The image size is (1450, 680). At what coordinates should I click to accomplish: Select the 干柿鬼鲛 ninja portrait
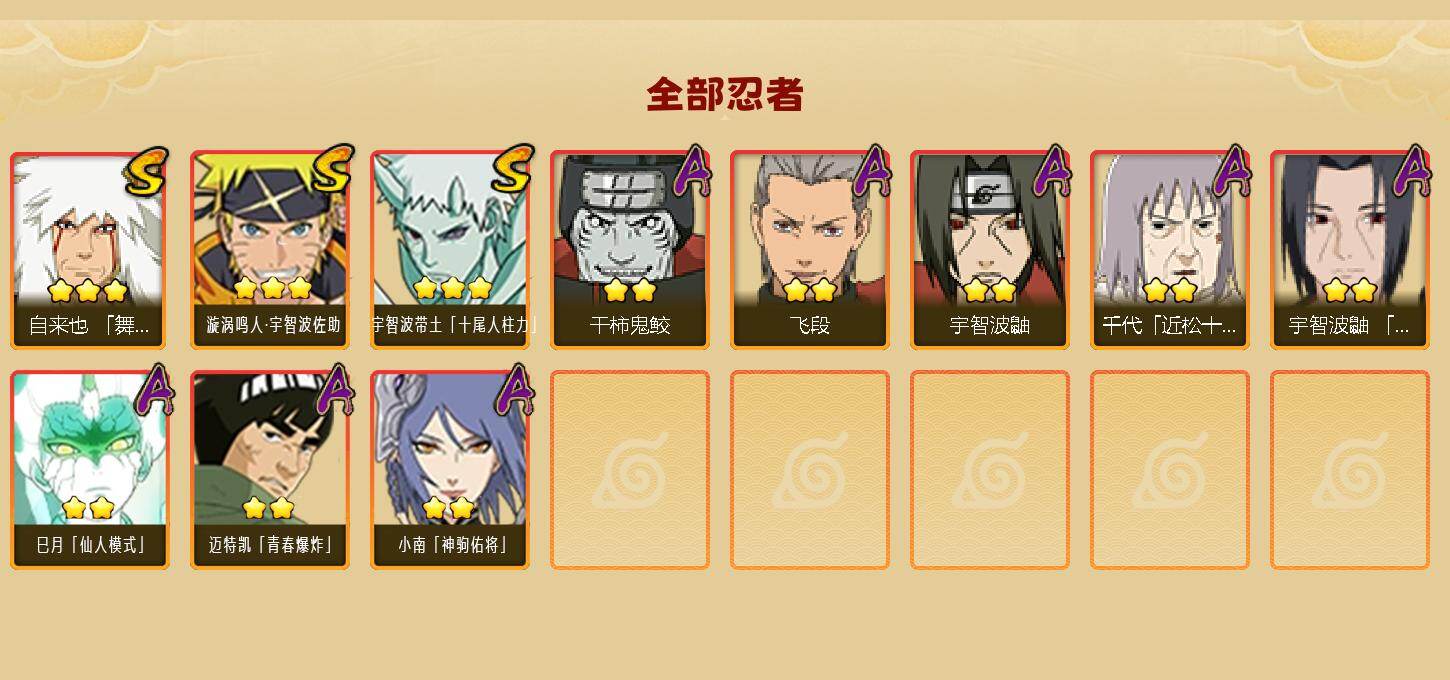tap(630, 250)
